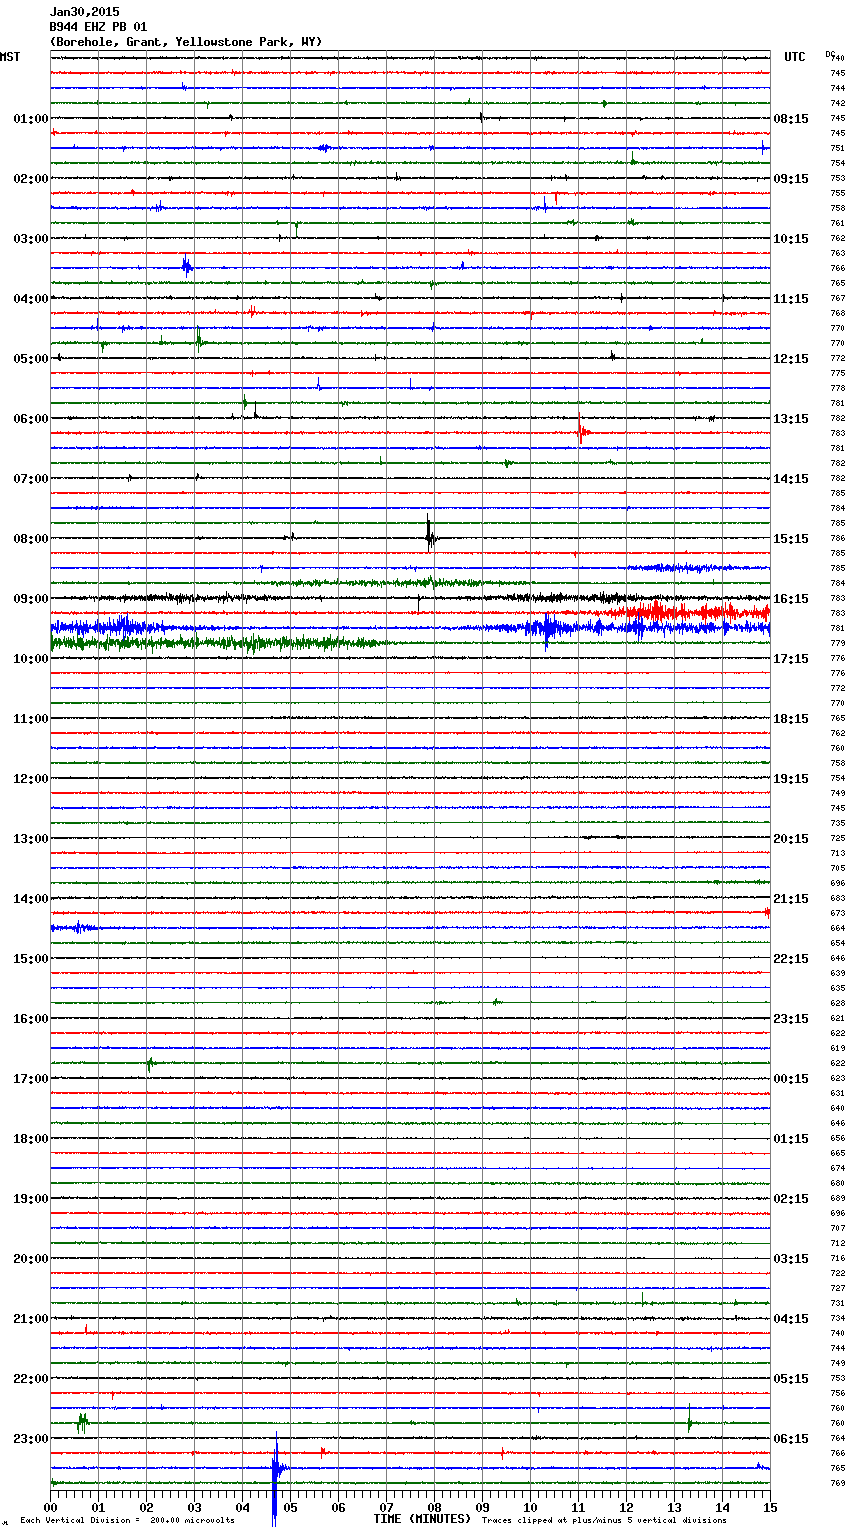Image resolution: width=850 pixels, height=1534 pixels.
Task: Click the red spike below the 06:00 trace
Action: [581, 431]
